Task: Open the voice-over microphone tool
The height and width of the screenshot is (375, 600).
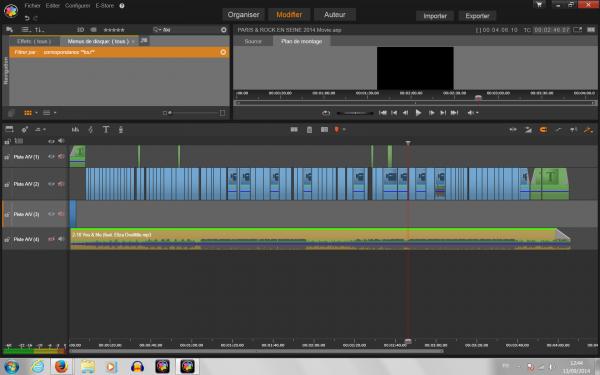Action: click(x=121, y=130)
